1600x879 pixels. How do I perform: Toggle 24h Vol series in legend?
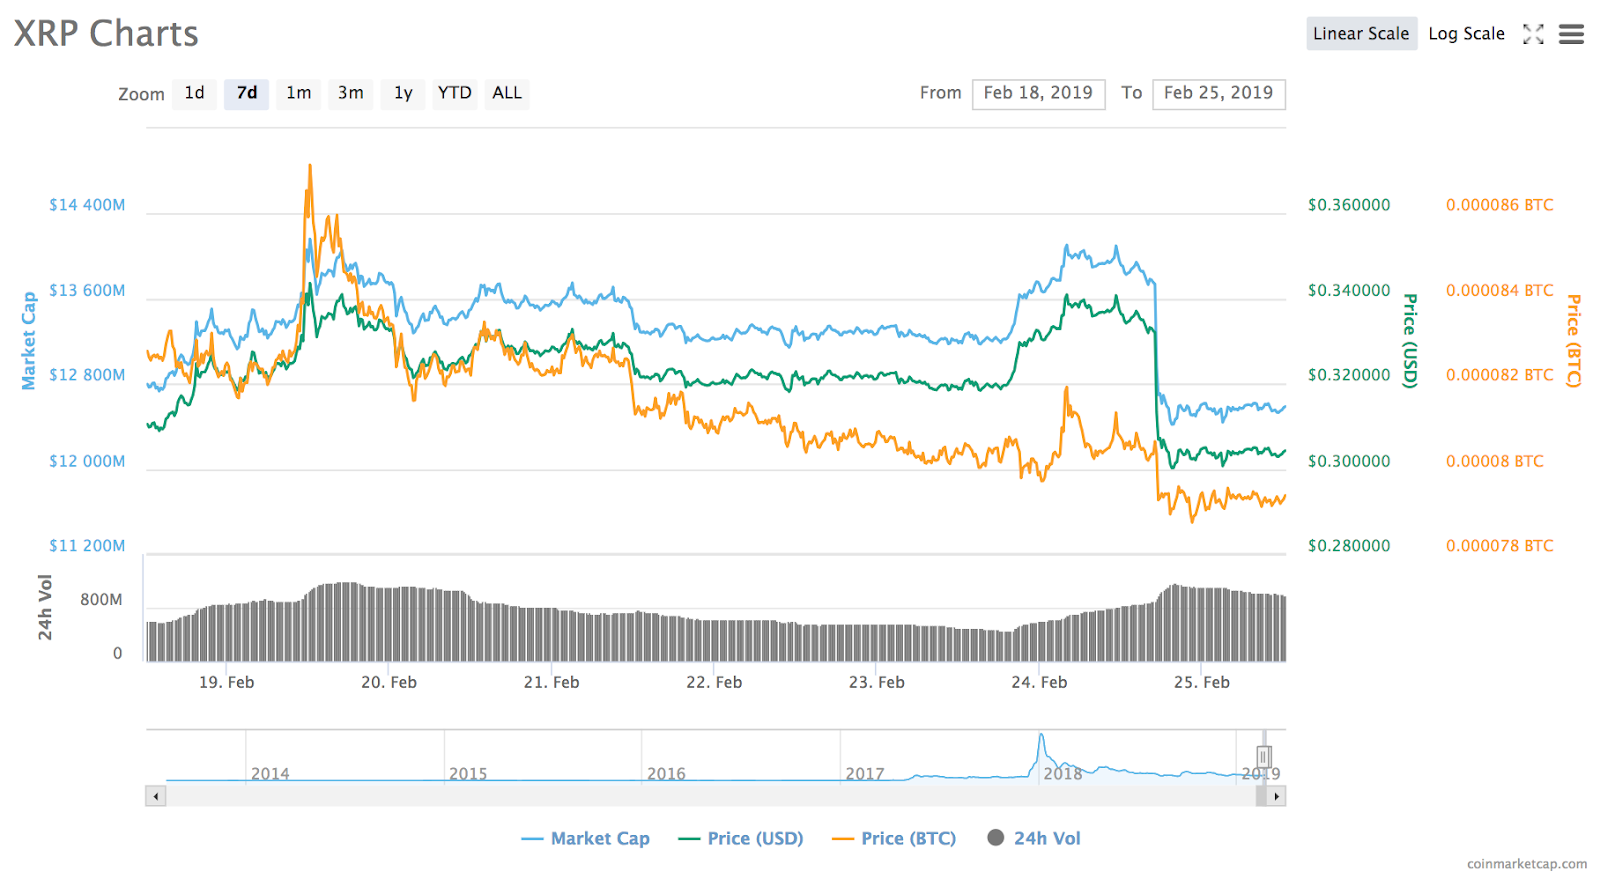click(x=1034, y=838)
